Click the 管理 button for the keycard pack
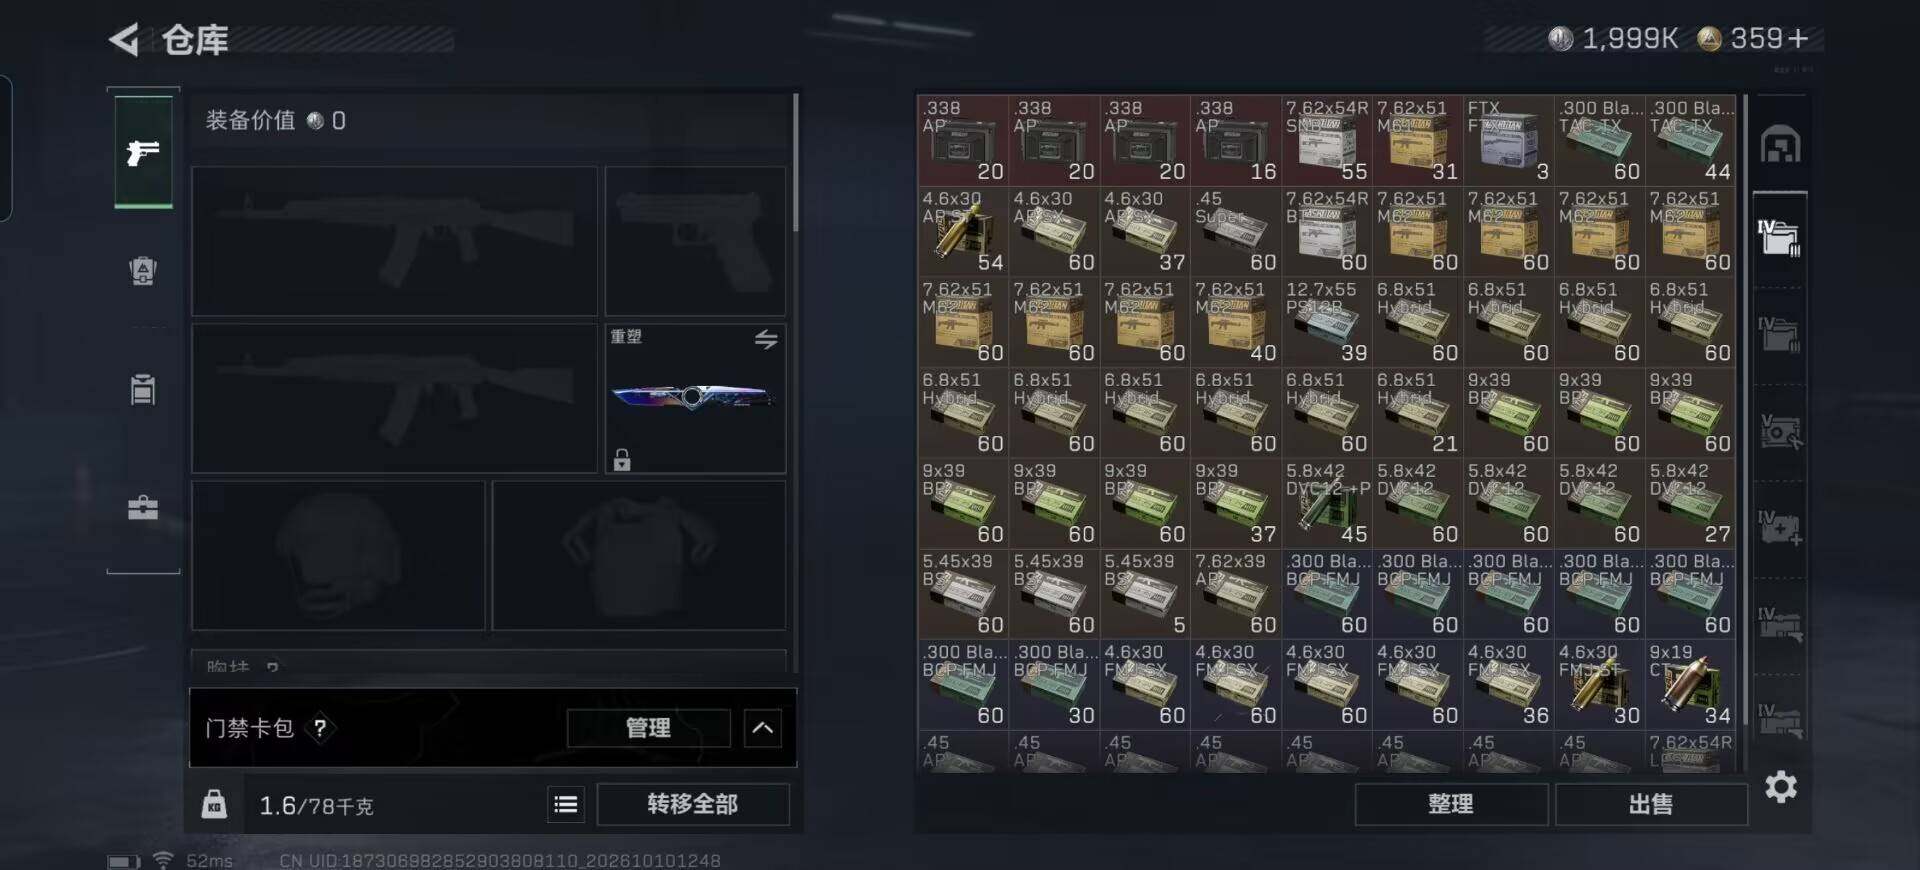The width and height of the screenshot is (1920, 870). coord(648,728)
